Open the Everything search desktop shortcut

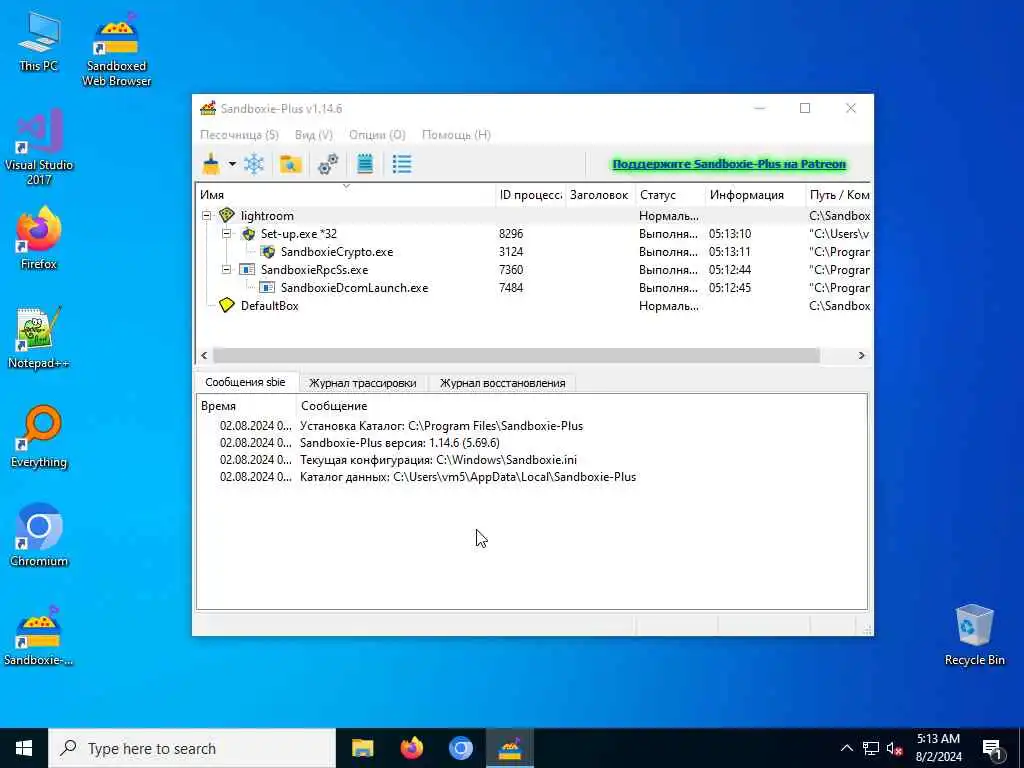(39, 436)
